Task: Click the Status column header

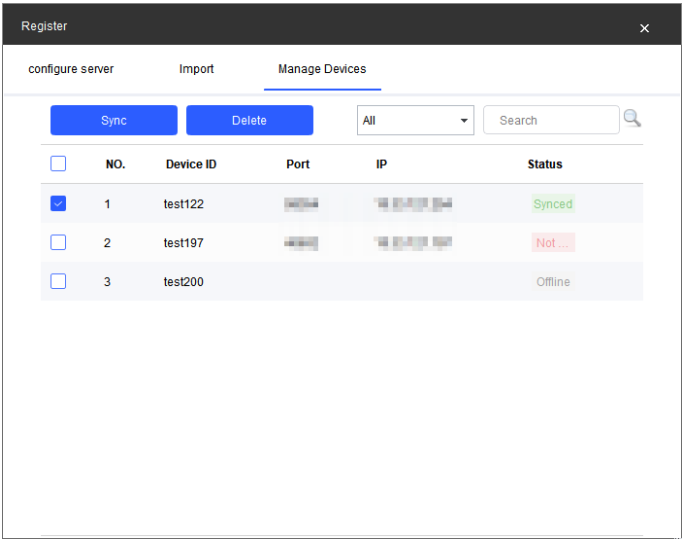Action: 545,164
